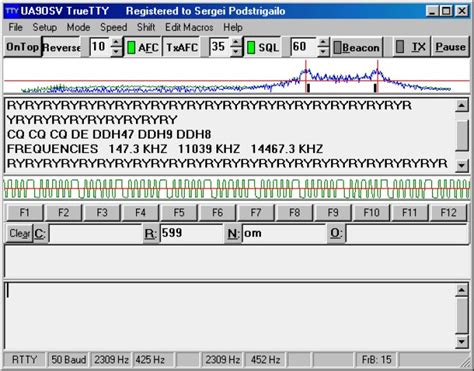Click the empty O: input field

click(x=407, y=233)
